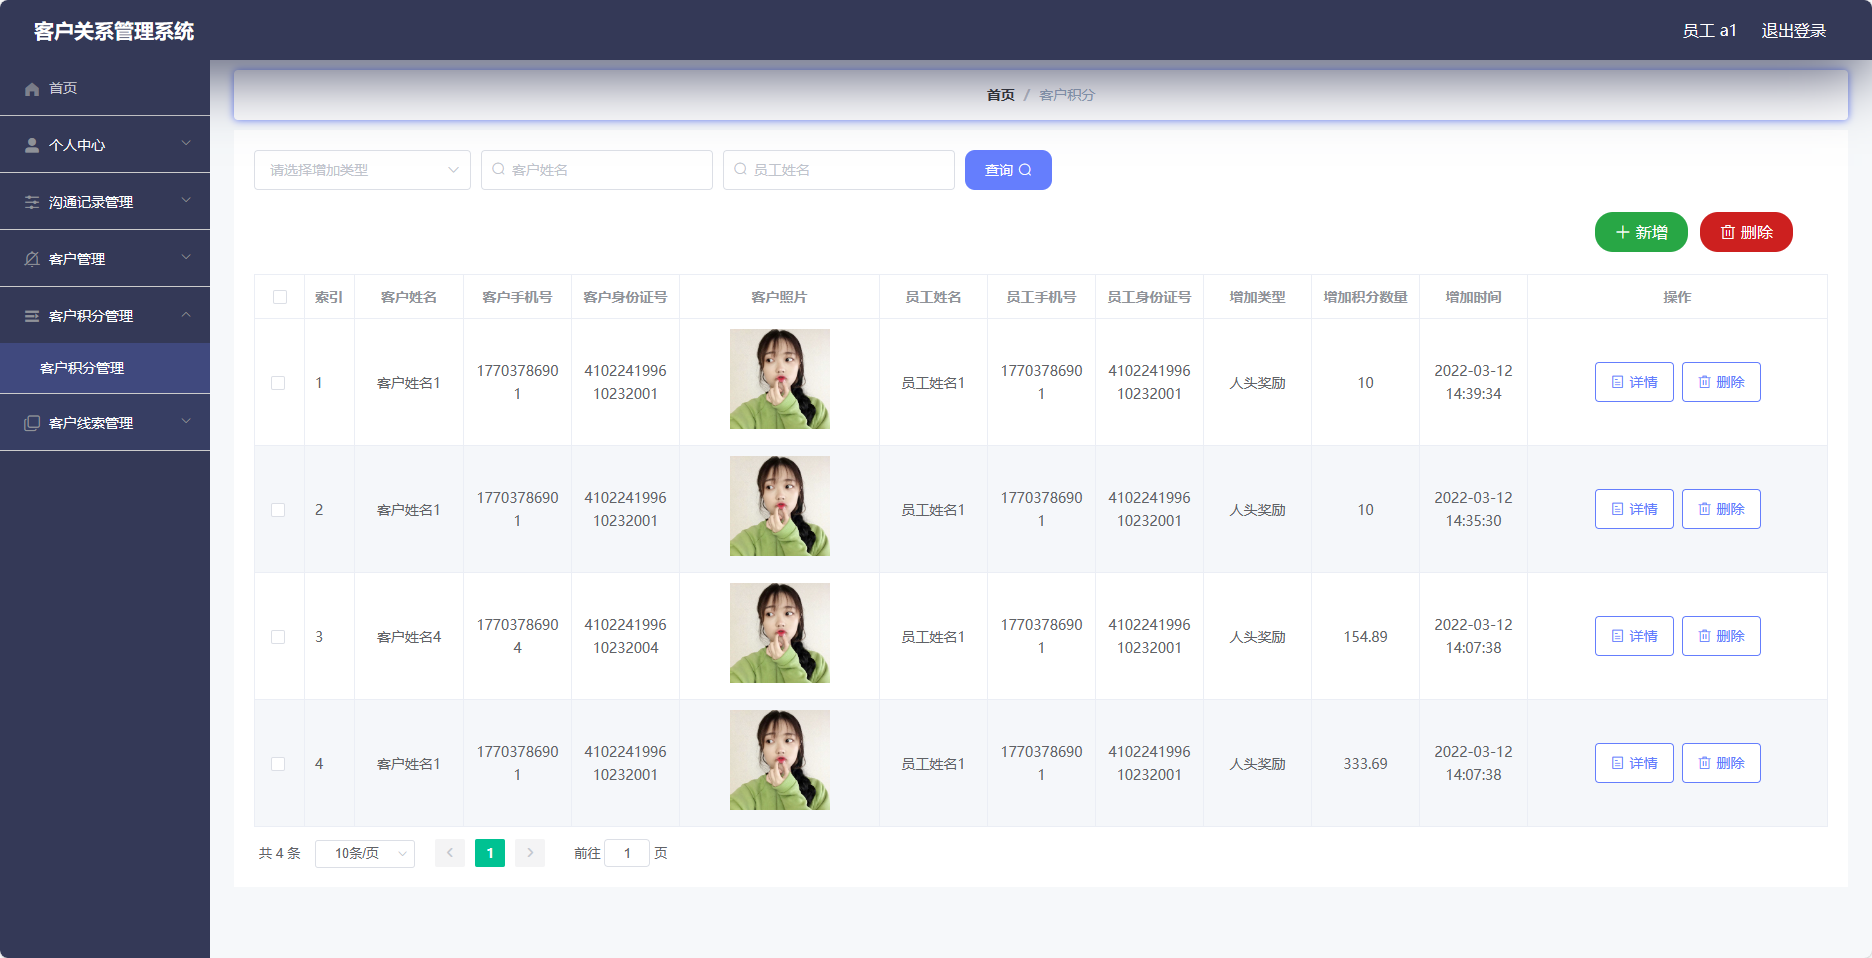Open the 10条/页 page size dropdown

click(x=365, y=853)
